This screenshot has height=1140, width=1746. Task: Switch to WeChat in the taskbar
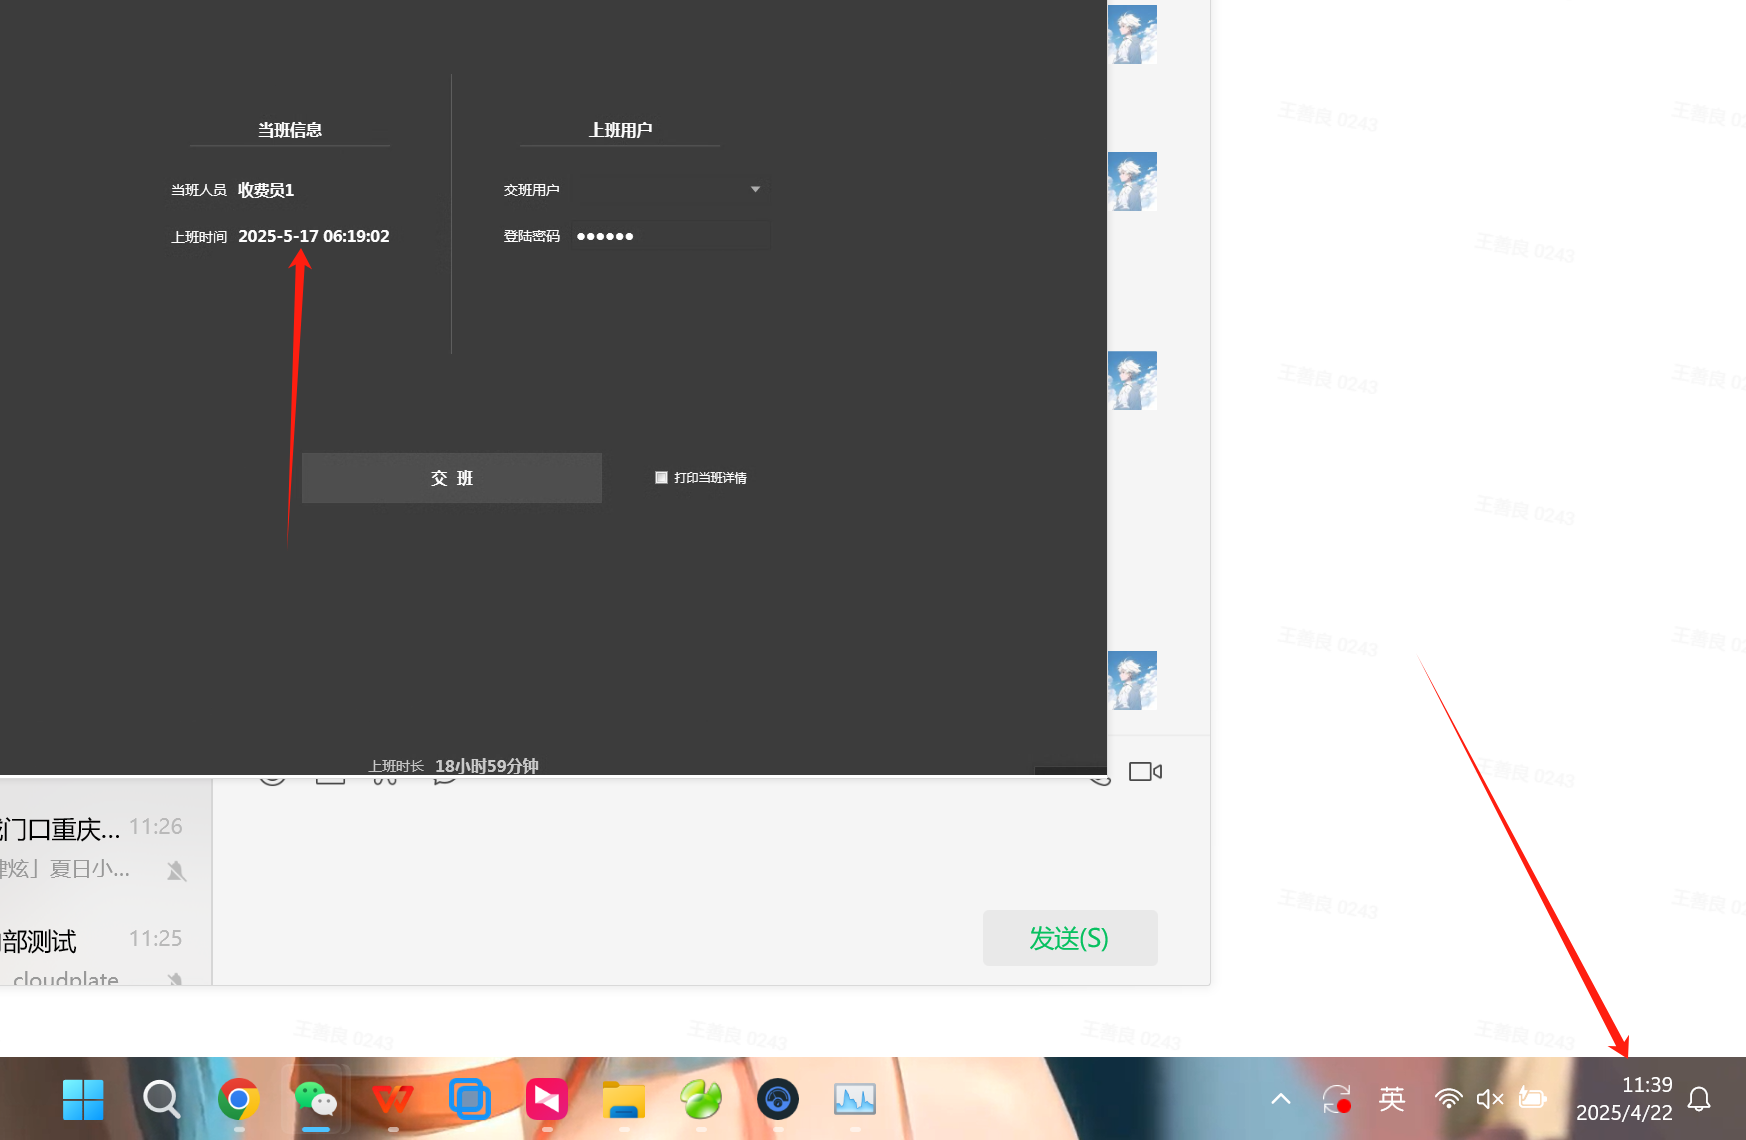click(x=316, y=1100)
